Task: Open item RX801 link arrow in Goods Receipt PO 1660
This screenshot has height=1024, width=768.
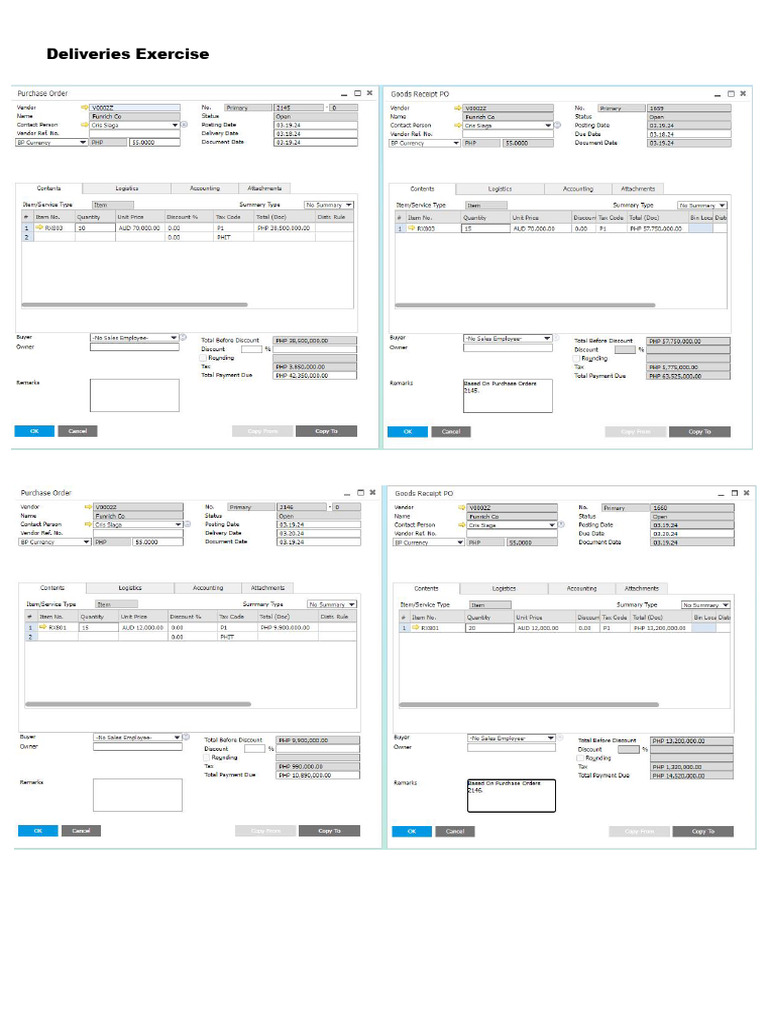Action: coord(416,628)
